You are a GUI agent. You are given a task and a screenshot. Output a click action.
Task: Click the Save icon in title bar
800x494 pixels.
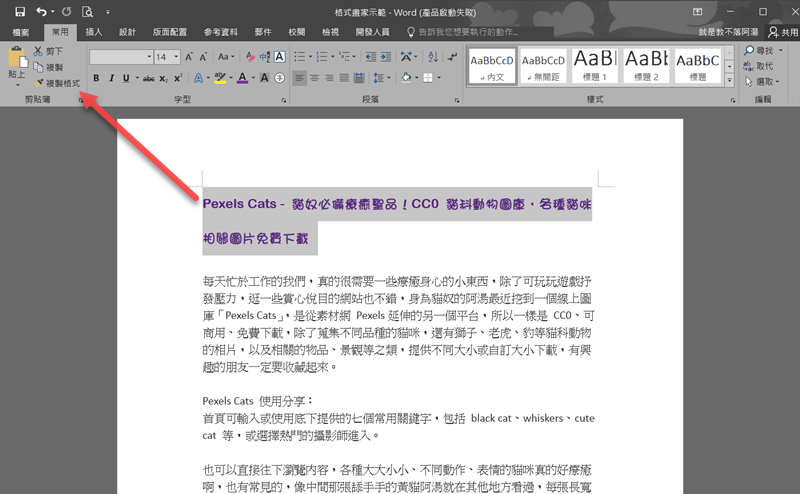[20, 11]
